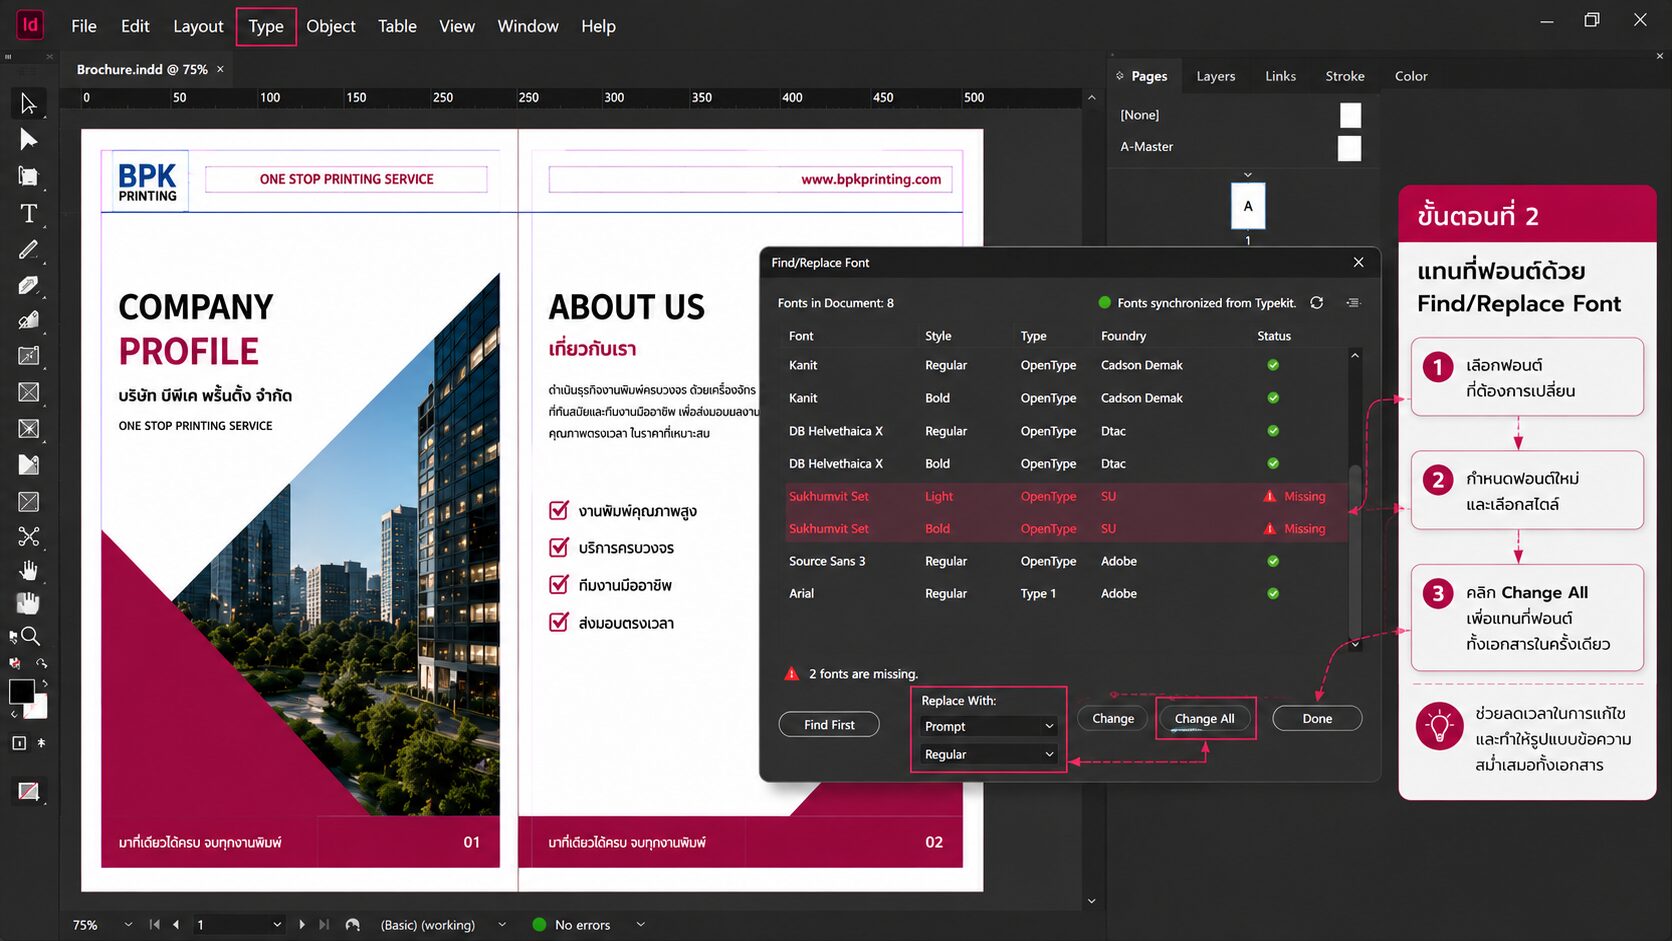Click the preflight profile icon in status bar
This screenshot has width=1672, height=941.
click(x=352, y=925)
